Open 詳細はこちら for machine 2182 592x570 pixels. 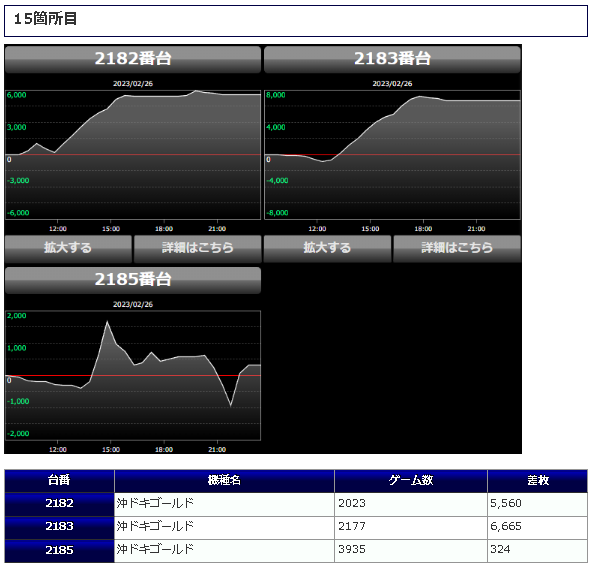pyautogui.click(x=197, y=248)
